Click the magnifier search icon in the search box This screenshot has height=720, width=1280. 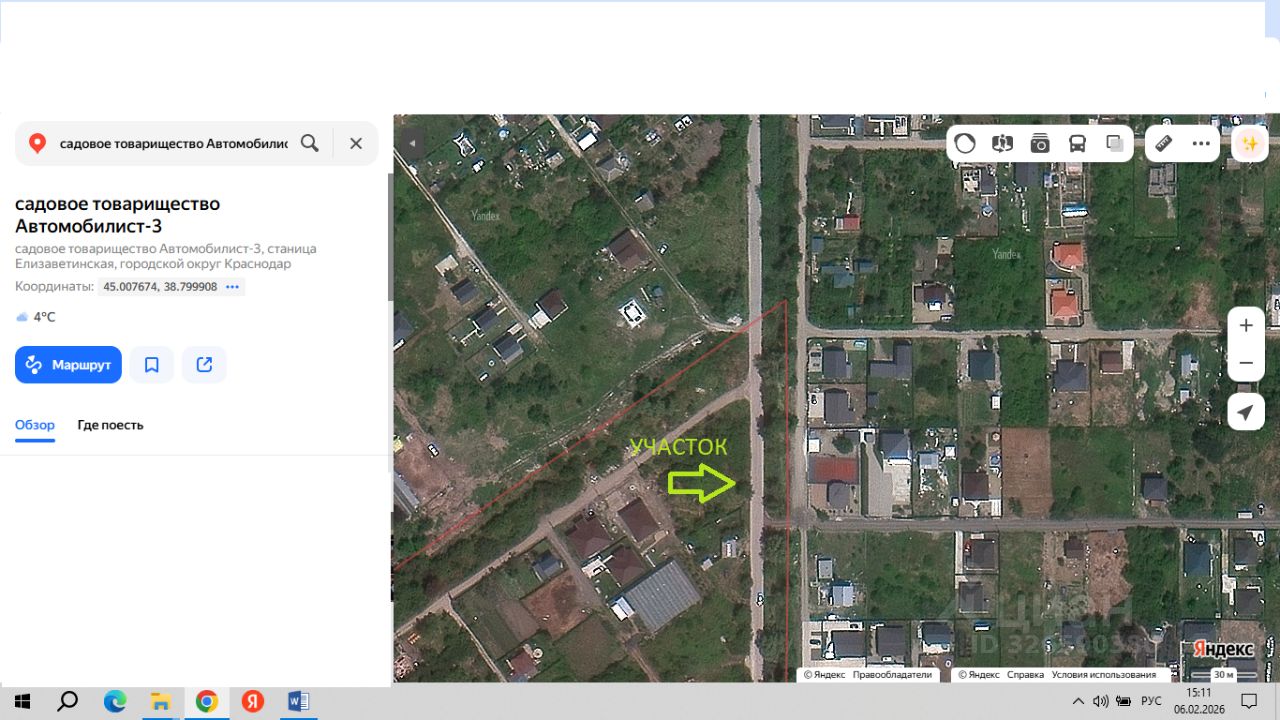click(310, 143)
